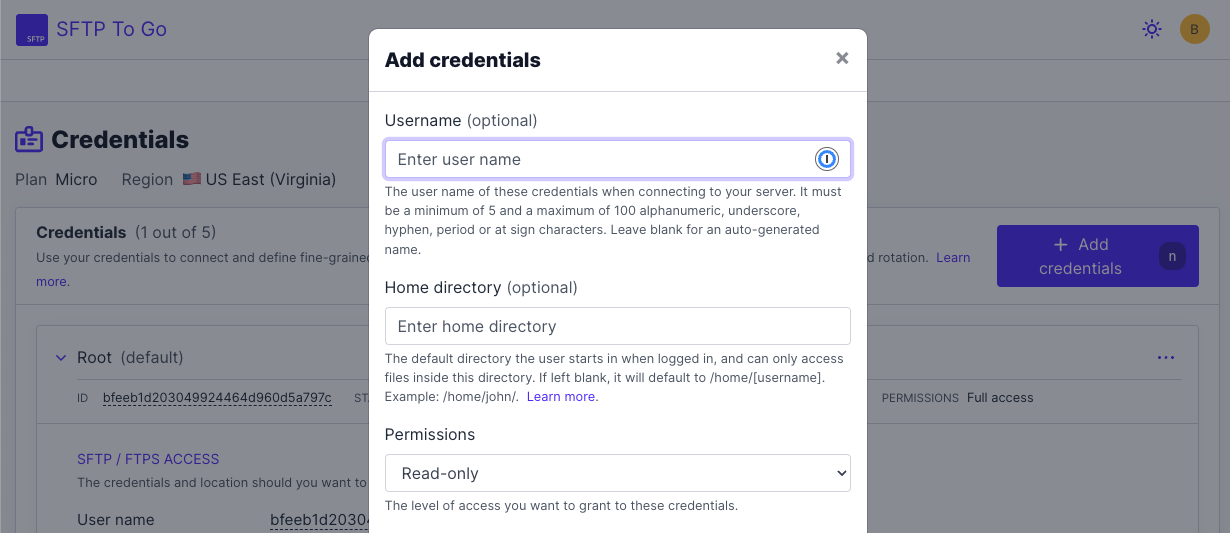Close the Add credentials dialog
This screenshot has height=533, width=1230.
[x=842, y=58]
